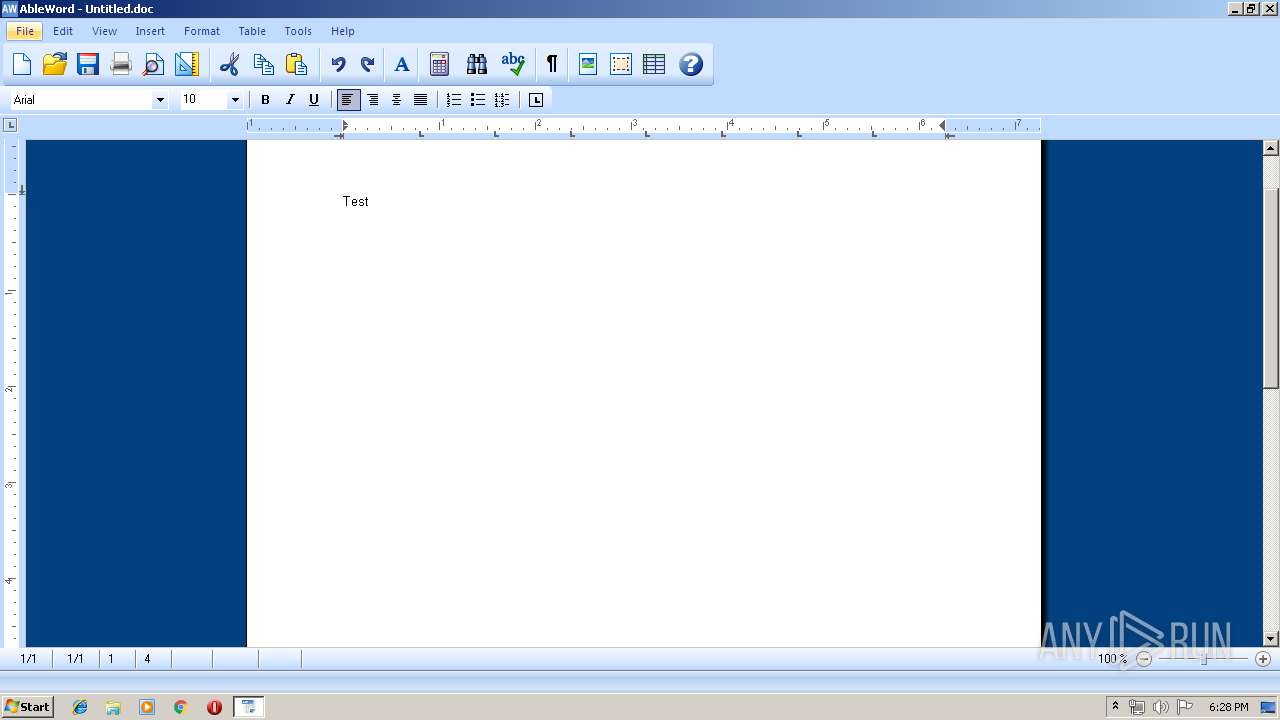
Task: Click the scrollbar up arrow
Action: (x=1271, y=148)
